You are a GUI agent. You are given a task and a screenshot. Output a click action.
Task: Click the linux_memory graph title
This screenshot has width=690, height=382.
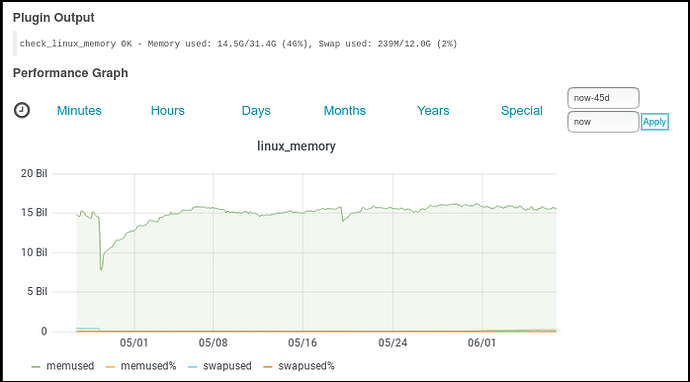(x=296, y=146)
